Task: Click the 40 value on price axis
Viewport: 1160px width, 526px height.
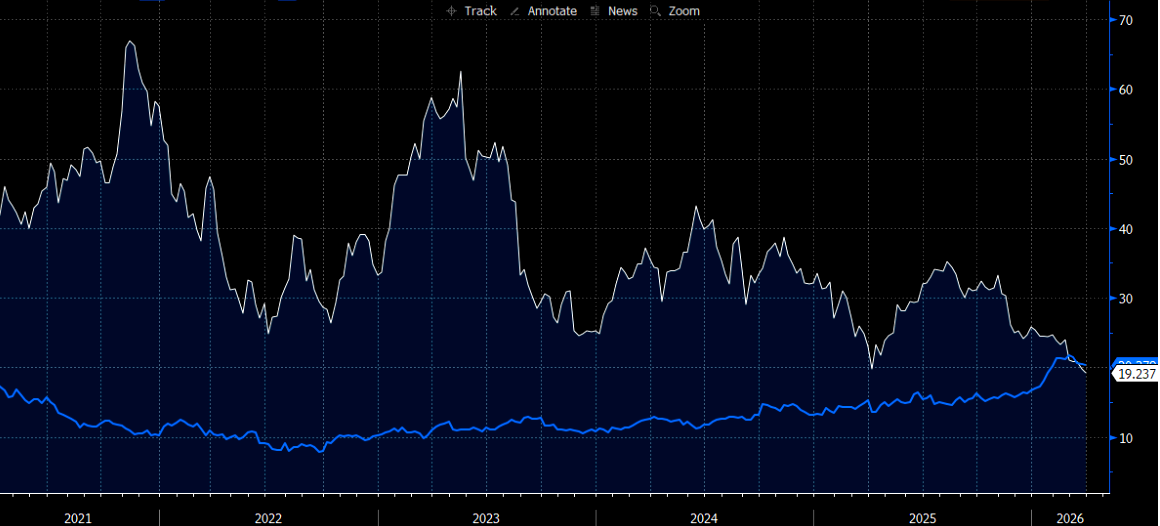Action: pyautogui.click(x=1126, y=229)
